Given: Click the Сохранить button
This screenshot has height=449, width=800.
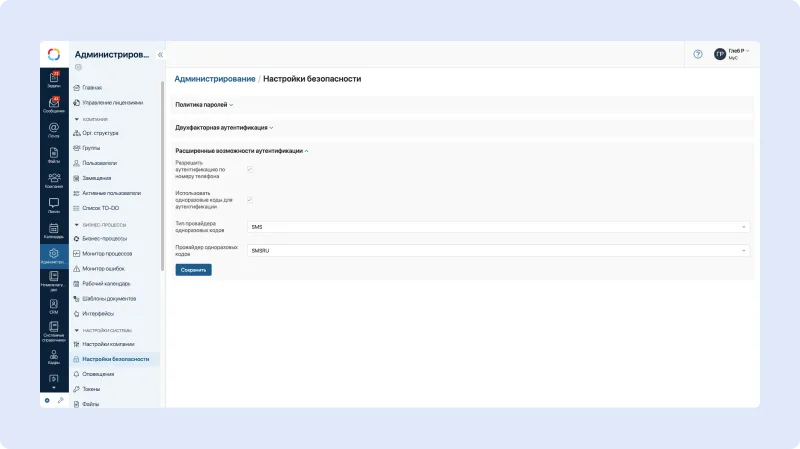Looking at the screenshot, I should point(193,270).
